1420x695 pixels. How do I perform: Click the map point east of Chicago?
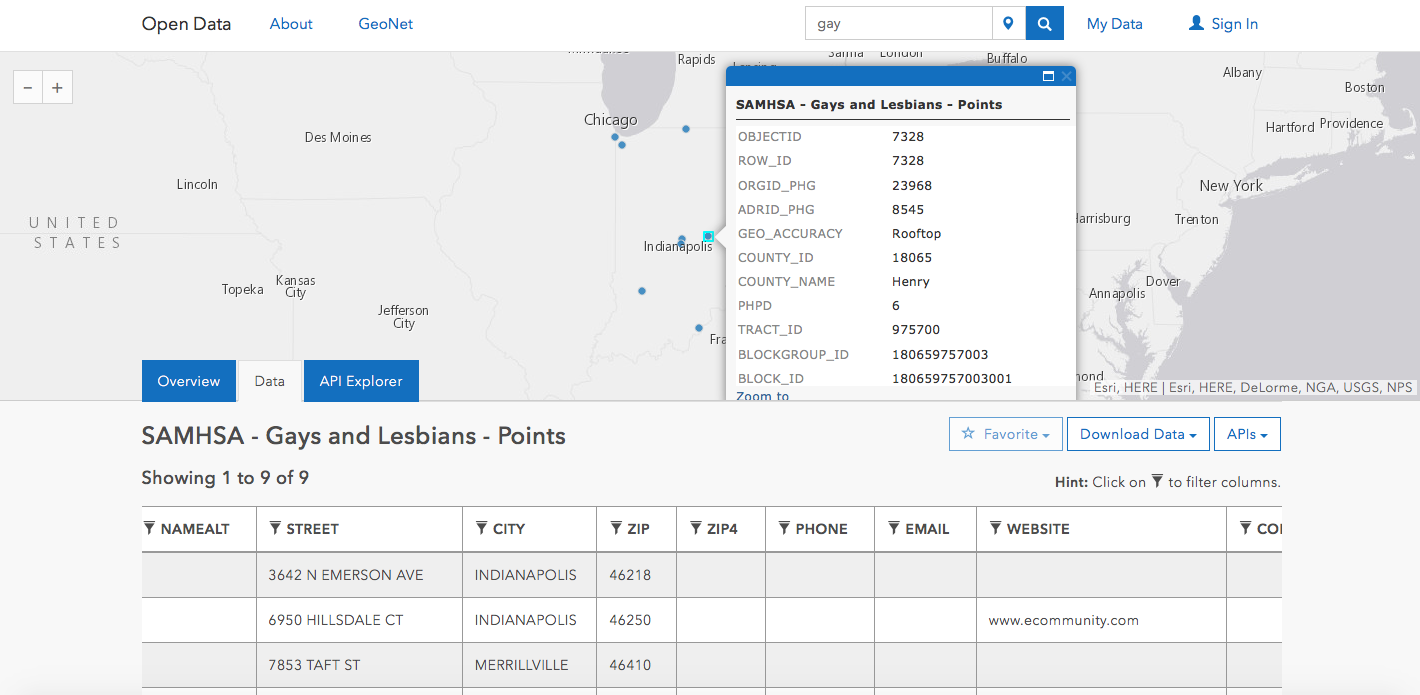(686, 128)
